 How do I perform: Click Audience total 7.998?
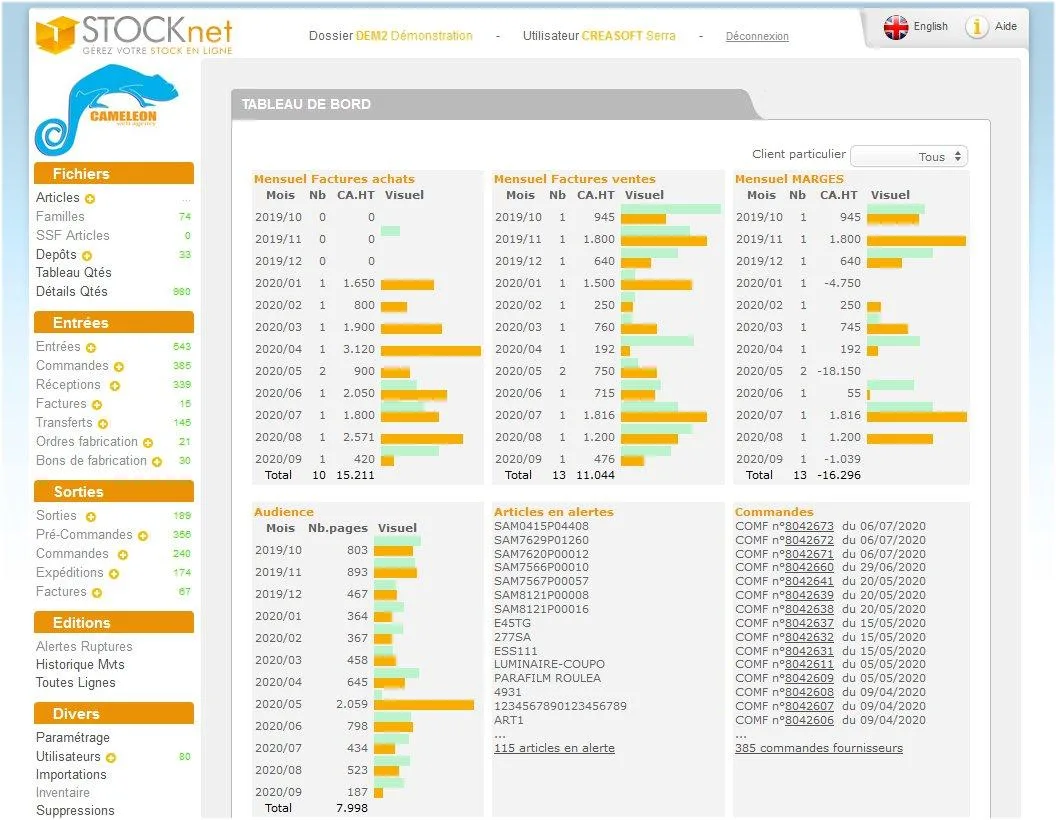352,808
